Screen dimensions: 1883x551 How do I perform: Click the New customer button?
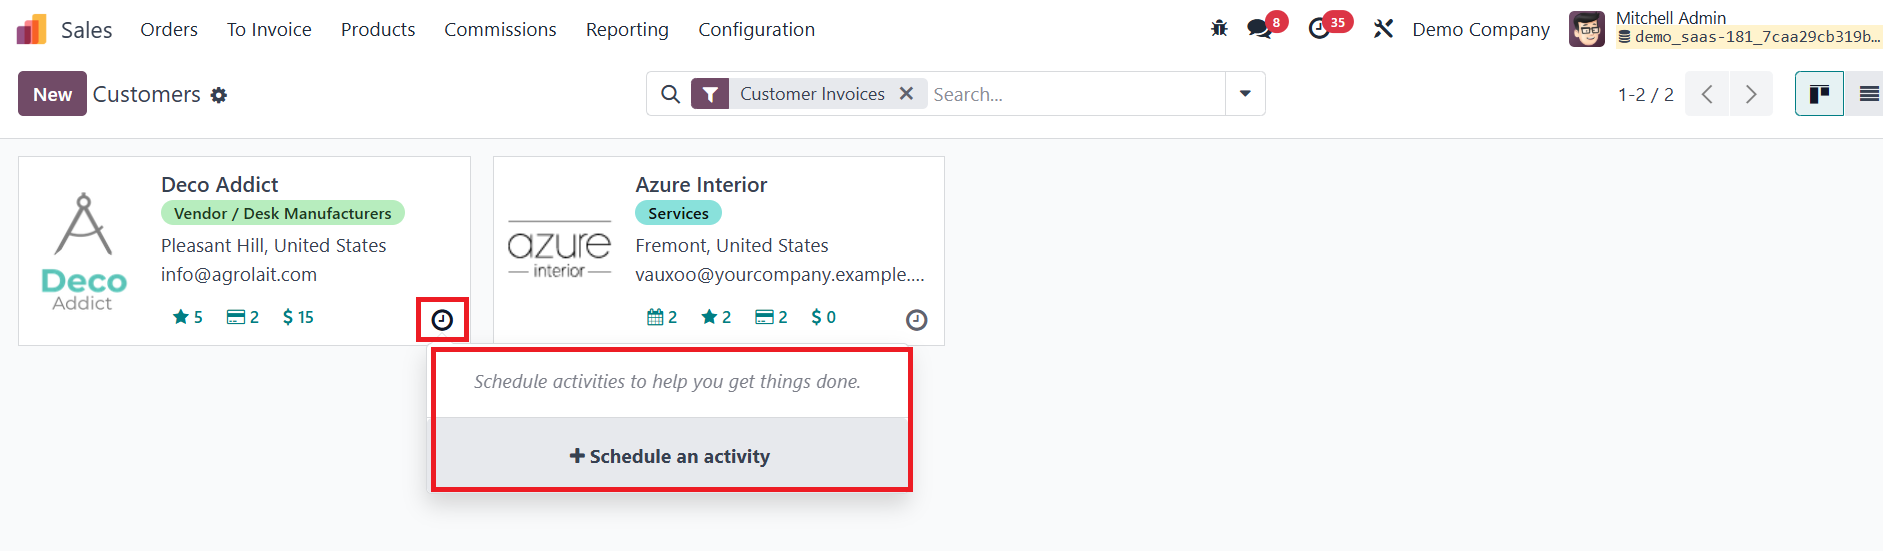pos(52,94)
